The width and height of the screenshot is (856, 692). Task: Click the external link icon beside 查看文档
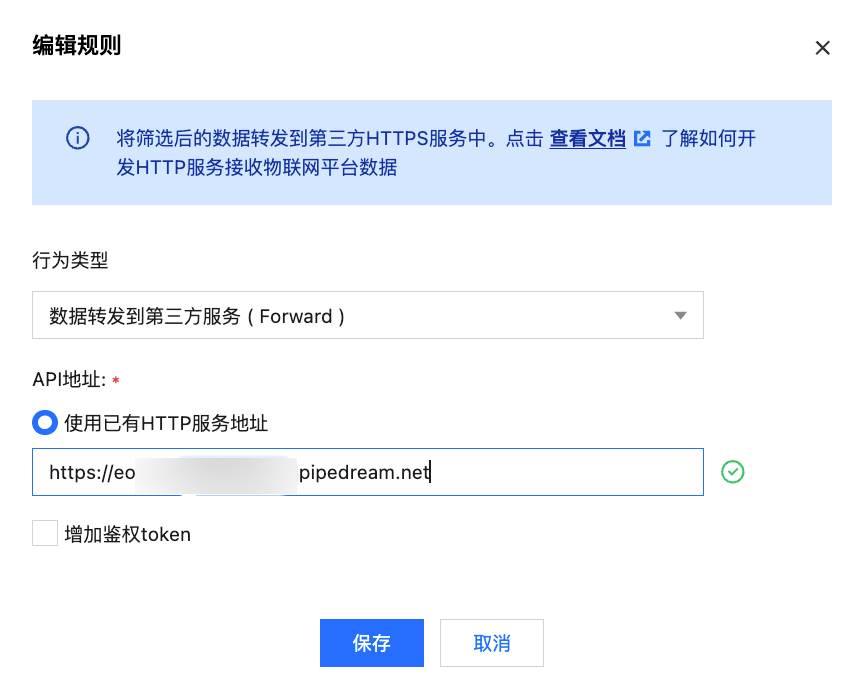(643, 139)
